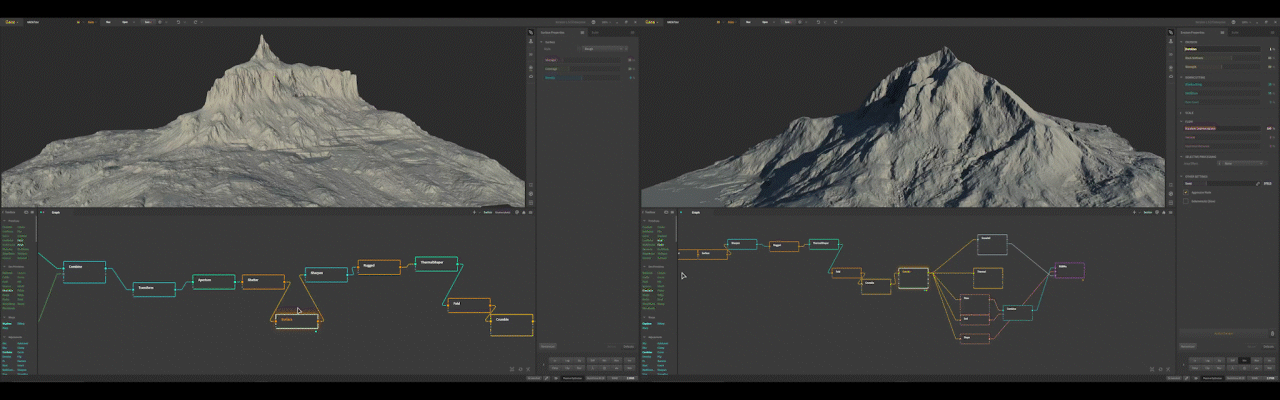Select the Aperture node in left graph

[x=213, y=282]
